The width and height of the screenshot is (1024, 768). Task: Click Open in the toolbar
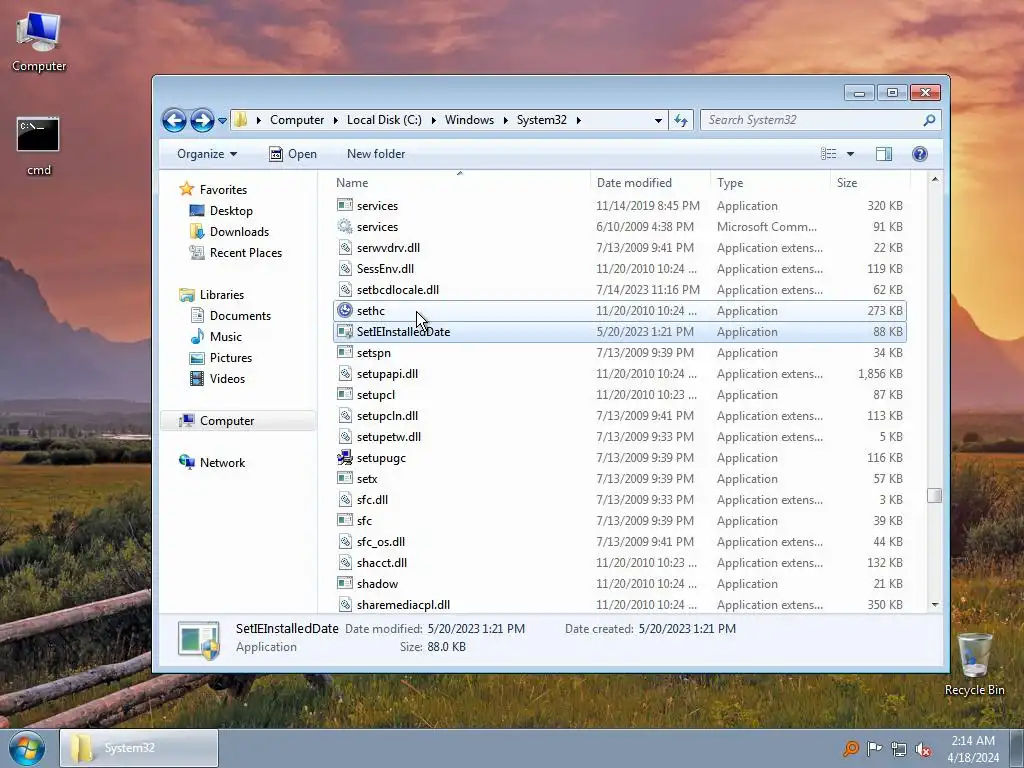click(293, 154)
